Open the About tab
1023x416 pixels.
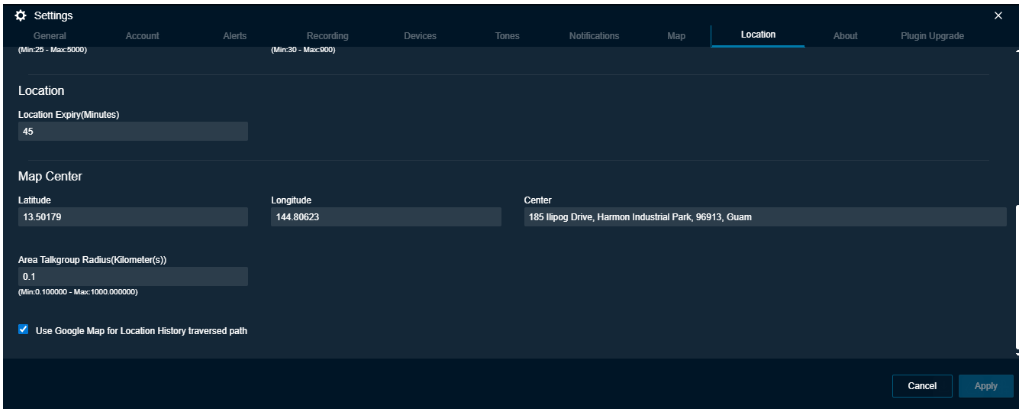pos(845,36)
